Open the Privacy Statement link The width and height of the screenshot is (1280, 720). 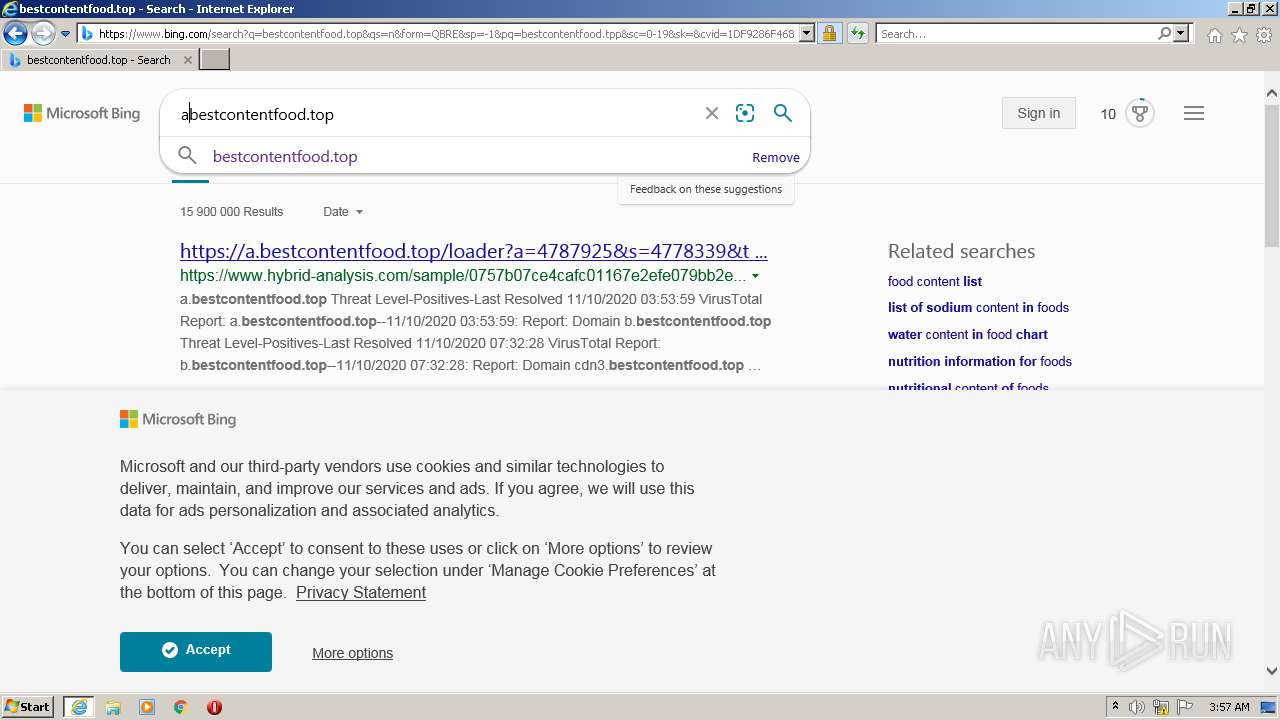(361, 593)
